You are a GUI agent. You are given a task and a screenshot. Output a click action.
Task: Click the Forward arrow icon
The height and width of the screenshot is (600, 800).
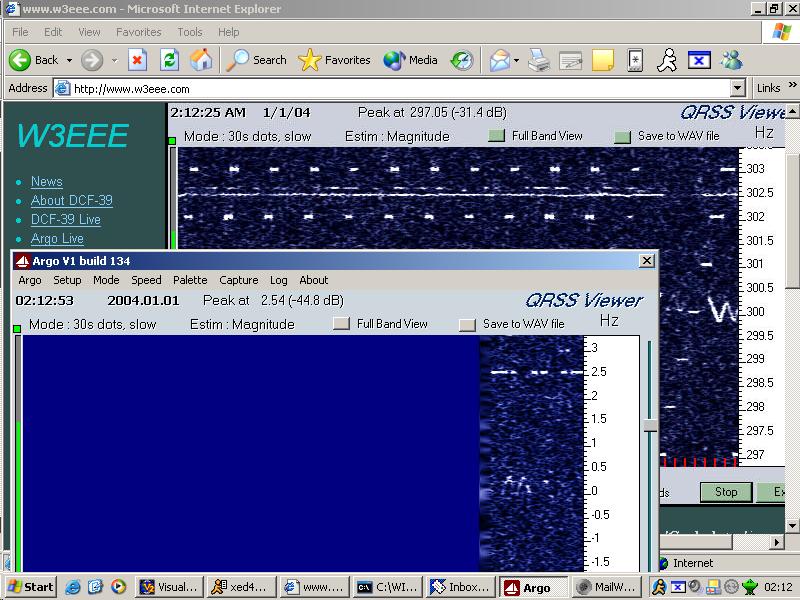92,60
